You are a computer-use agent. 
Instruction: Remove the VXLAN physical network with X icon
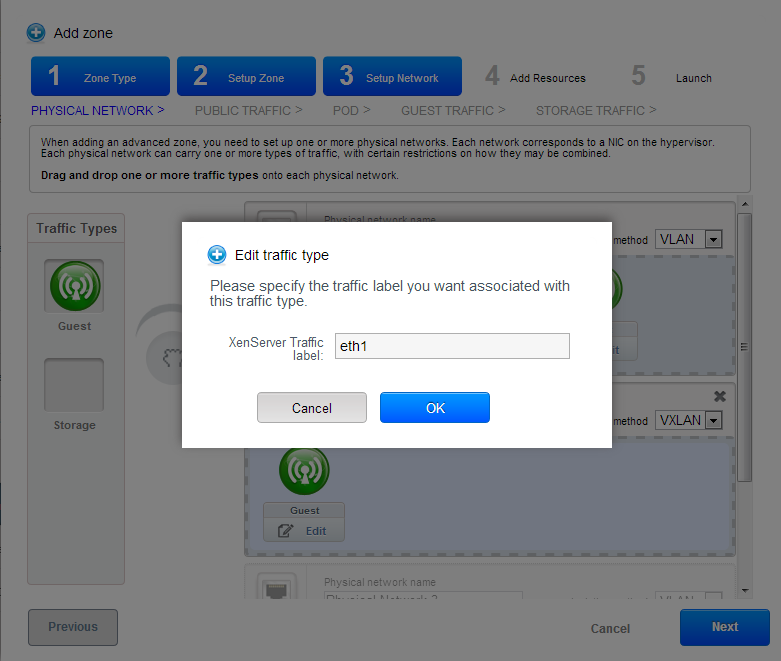(720, 397)
